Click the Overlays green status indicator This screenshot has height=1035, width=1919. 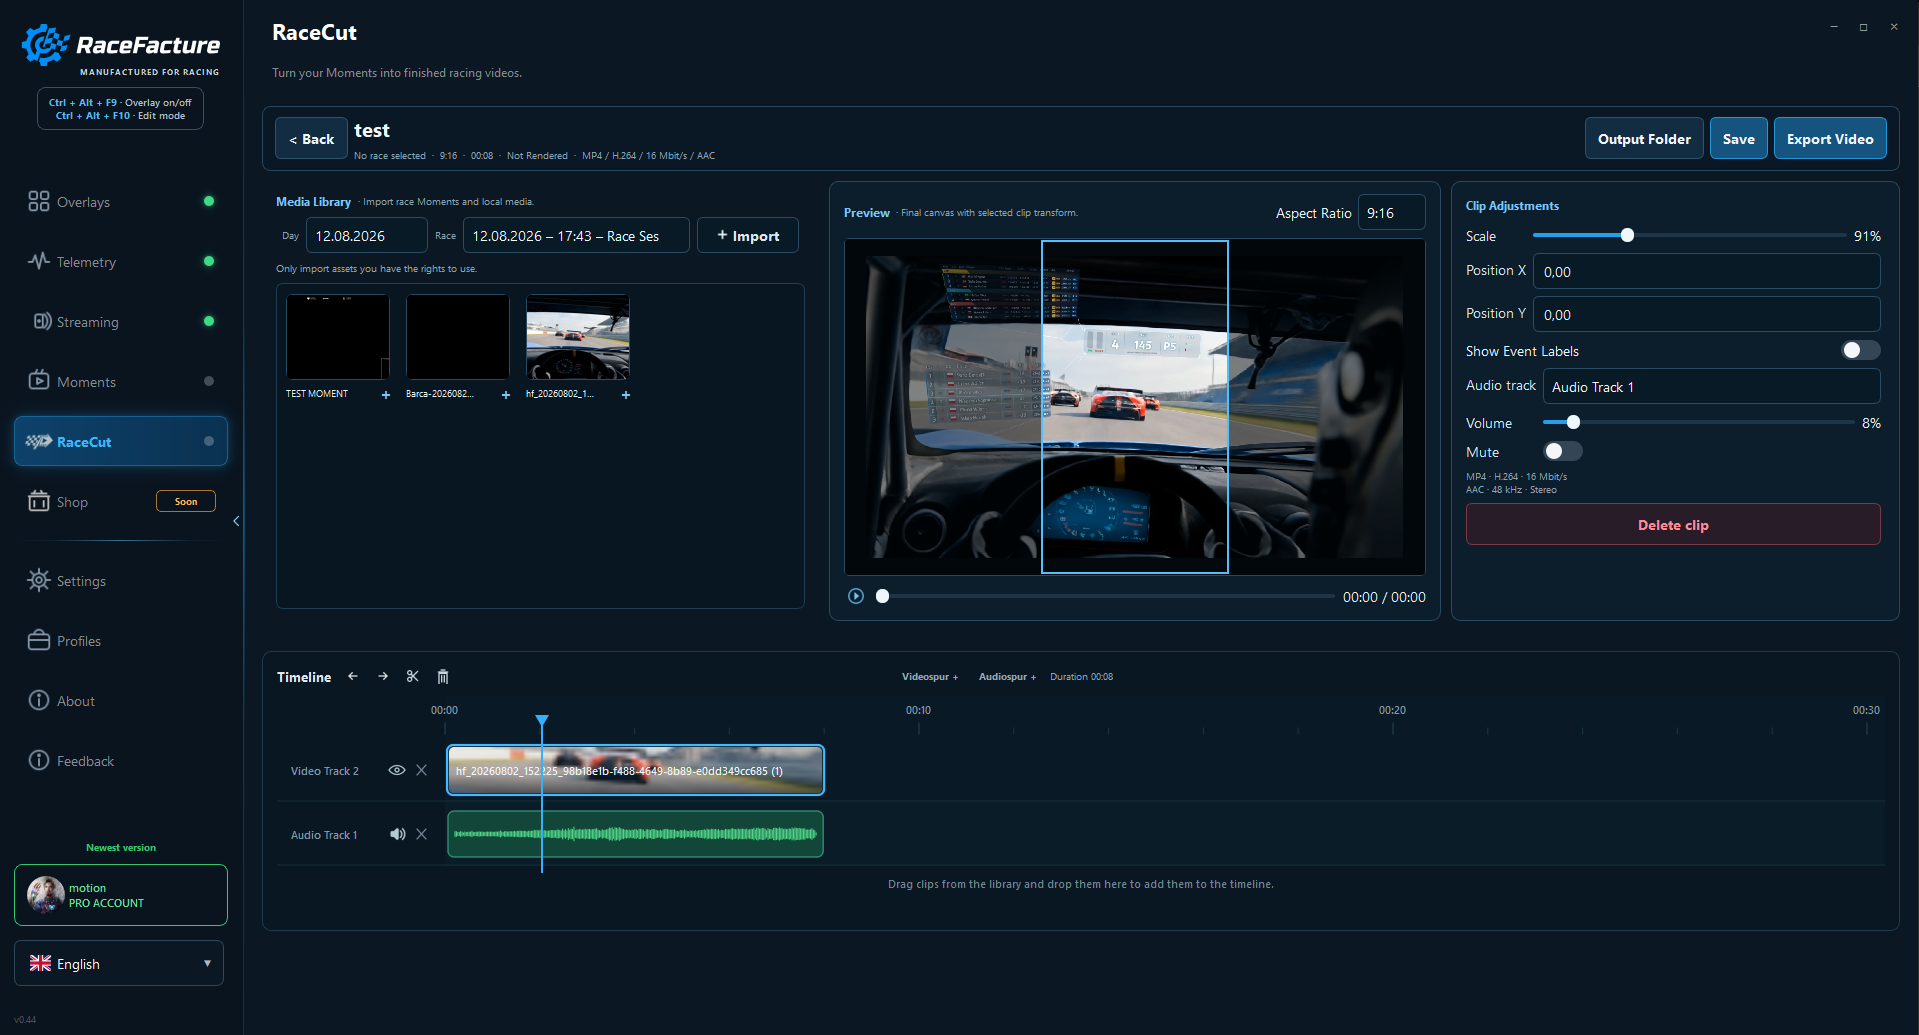pos(209,201)
